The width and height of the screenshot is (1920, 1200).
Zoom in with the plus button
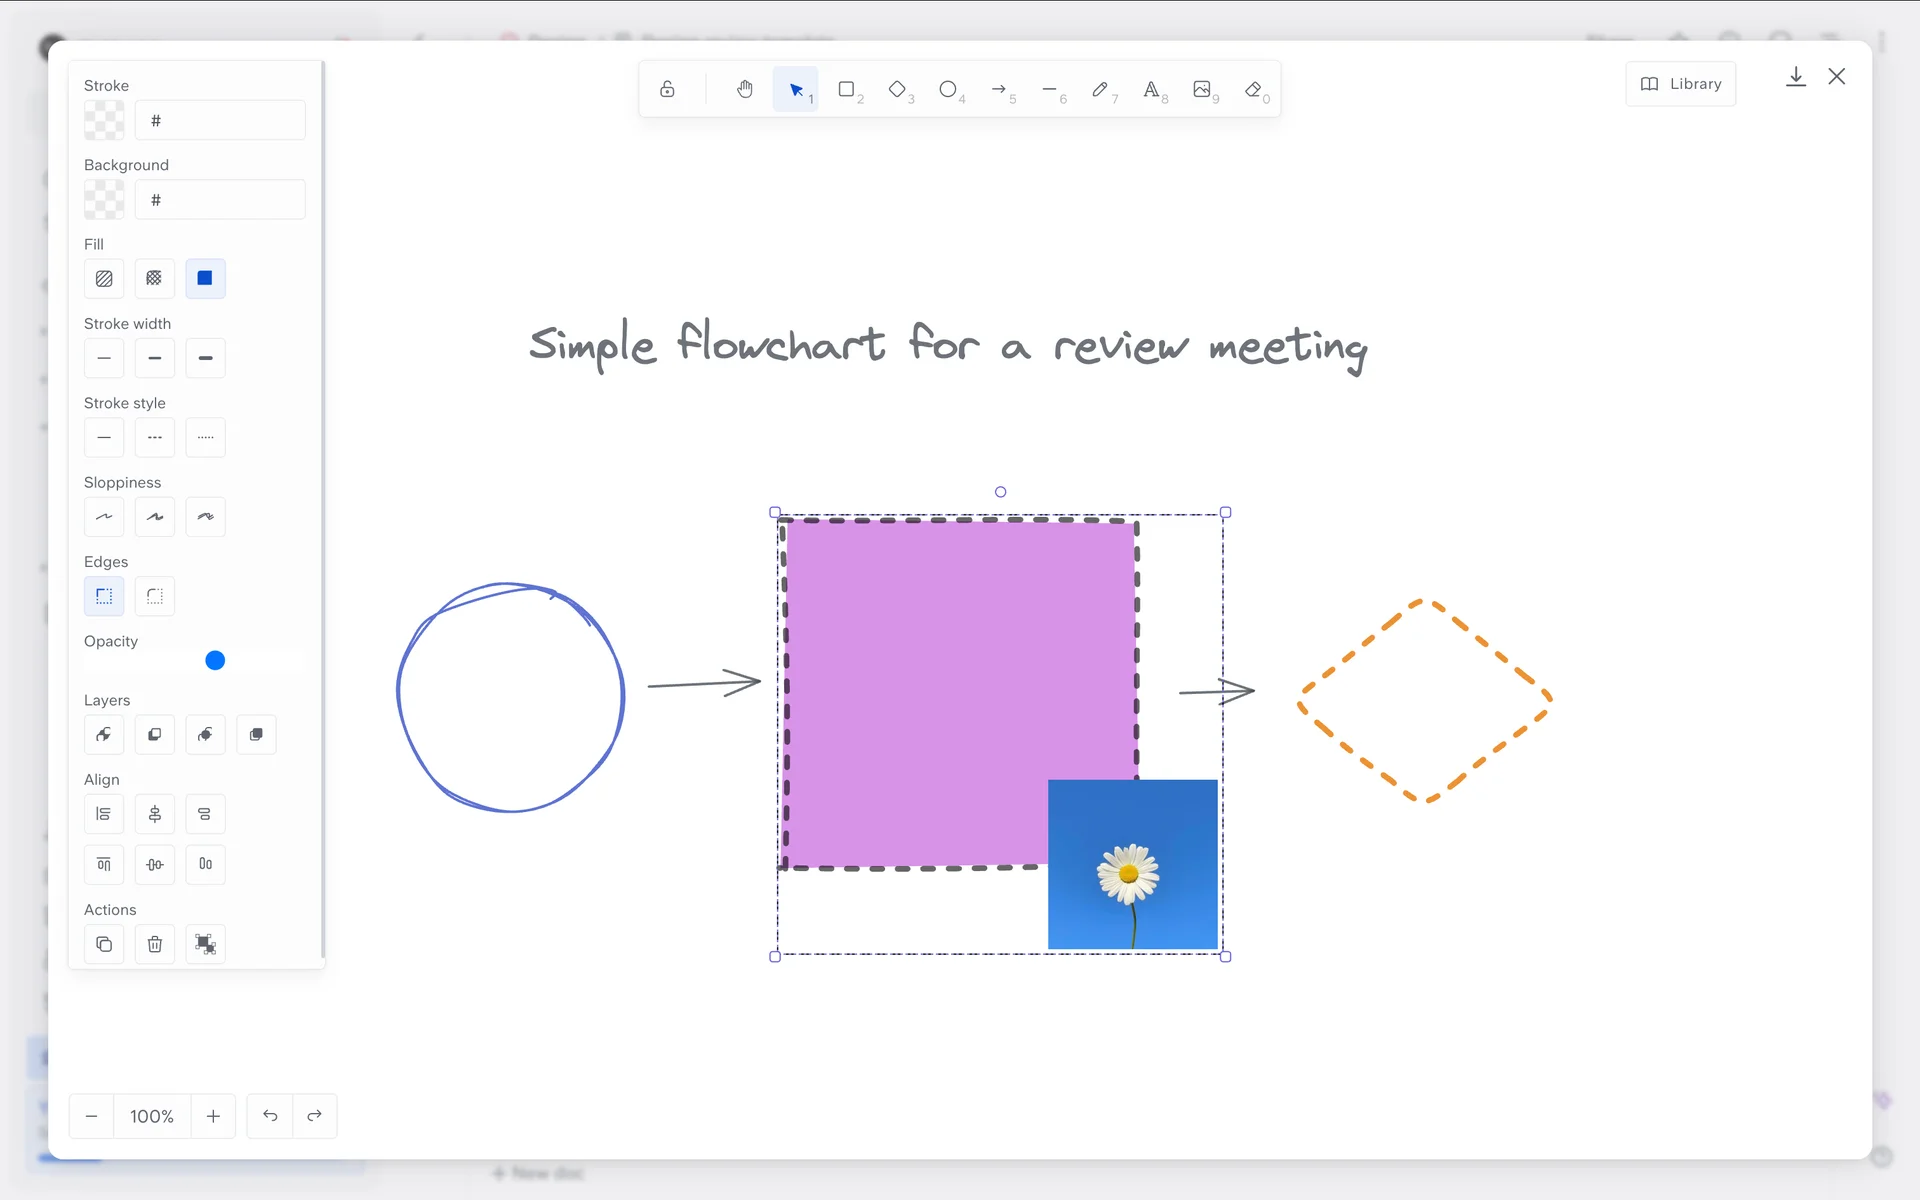213,1116
